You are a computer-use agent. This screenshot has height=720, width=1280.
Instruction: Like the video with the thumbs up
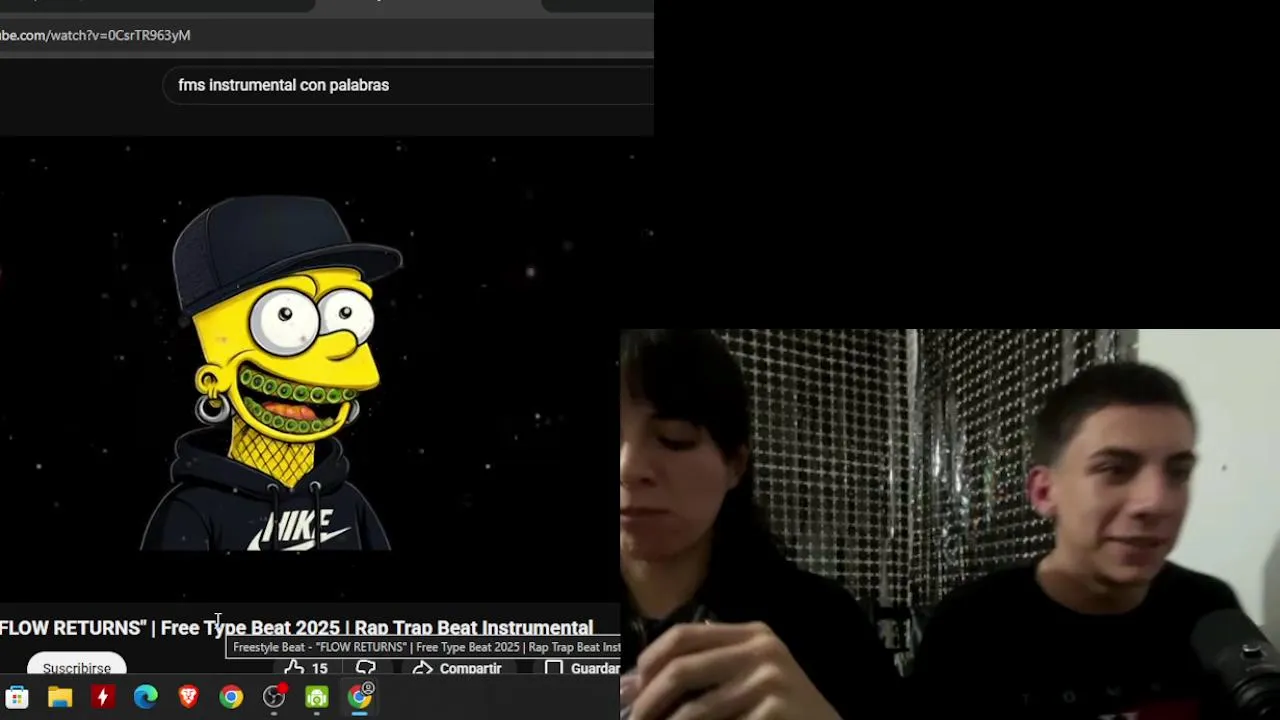(306, 668)
